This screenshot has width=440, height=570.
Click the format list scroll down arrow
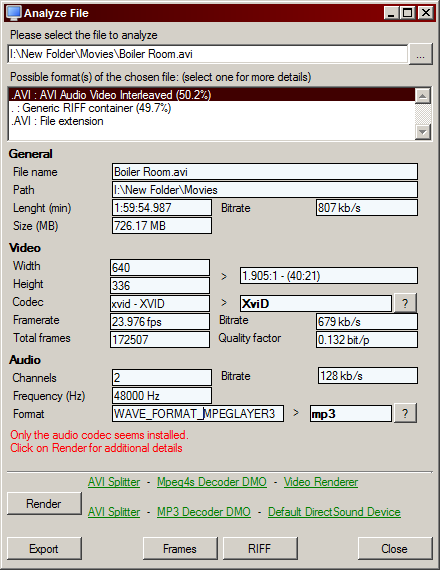coord(423,132)
